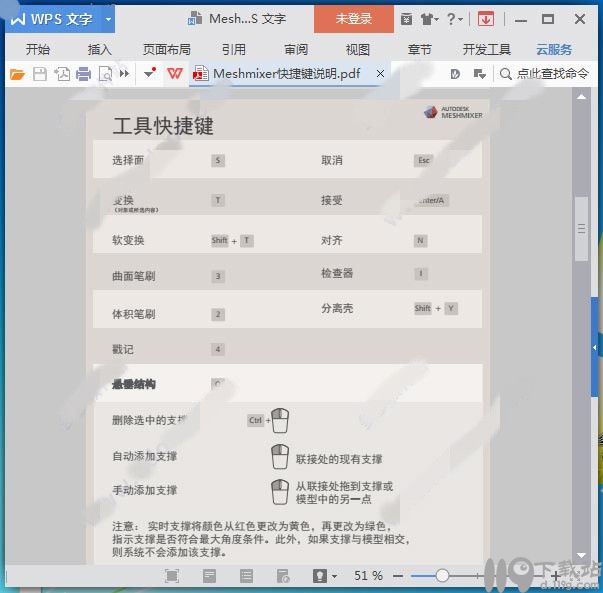
Task: Click the 对齐 label
Action: pos(331,240)
